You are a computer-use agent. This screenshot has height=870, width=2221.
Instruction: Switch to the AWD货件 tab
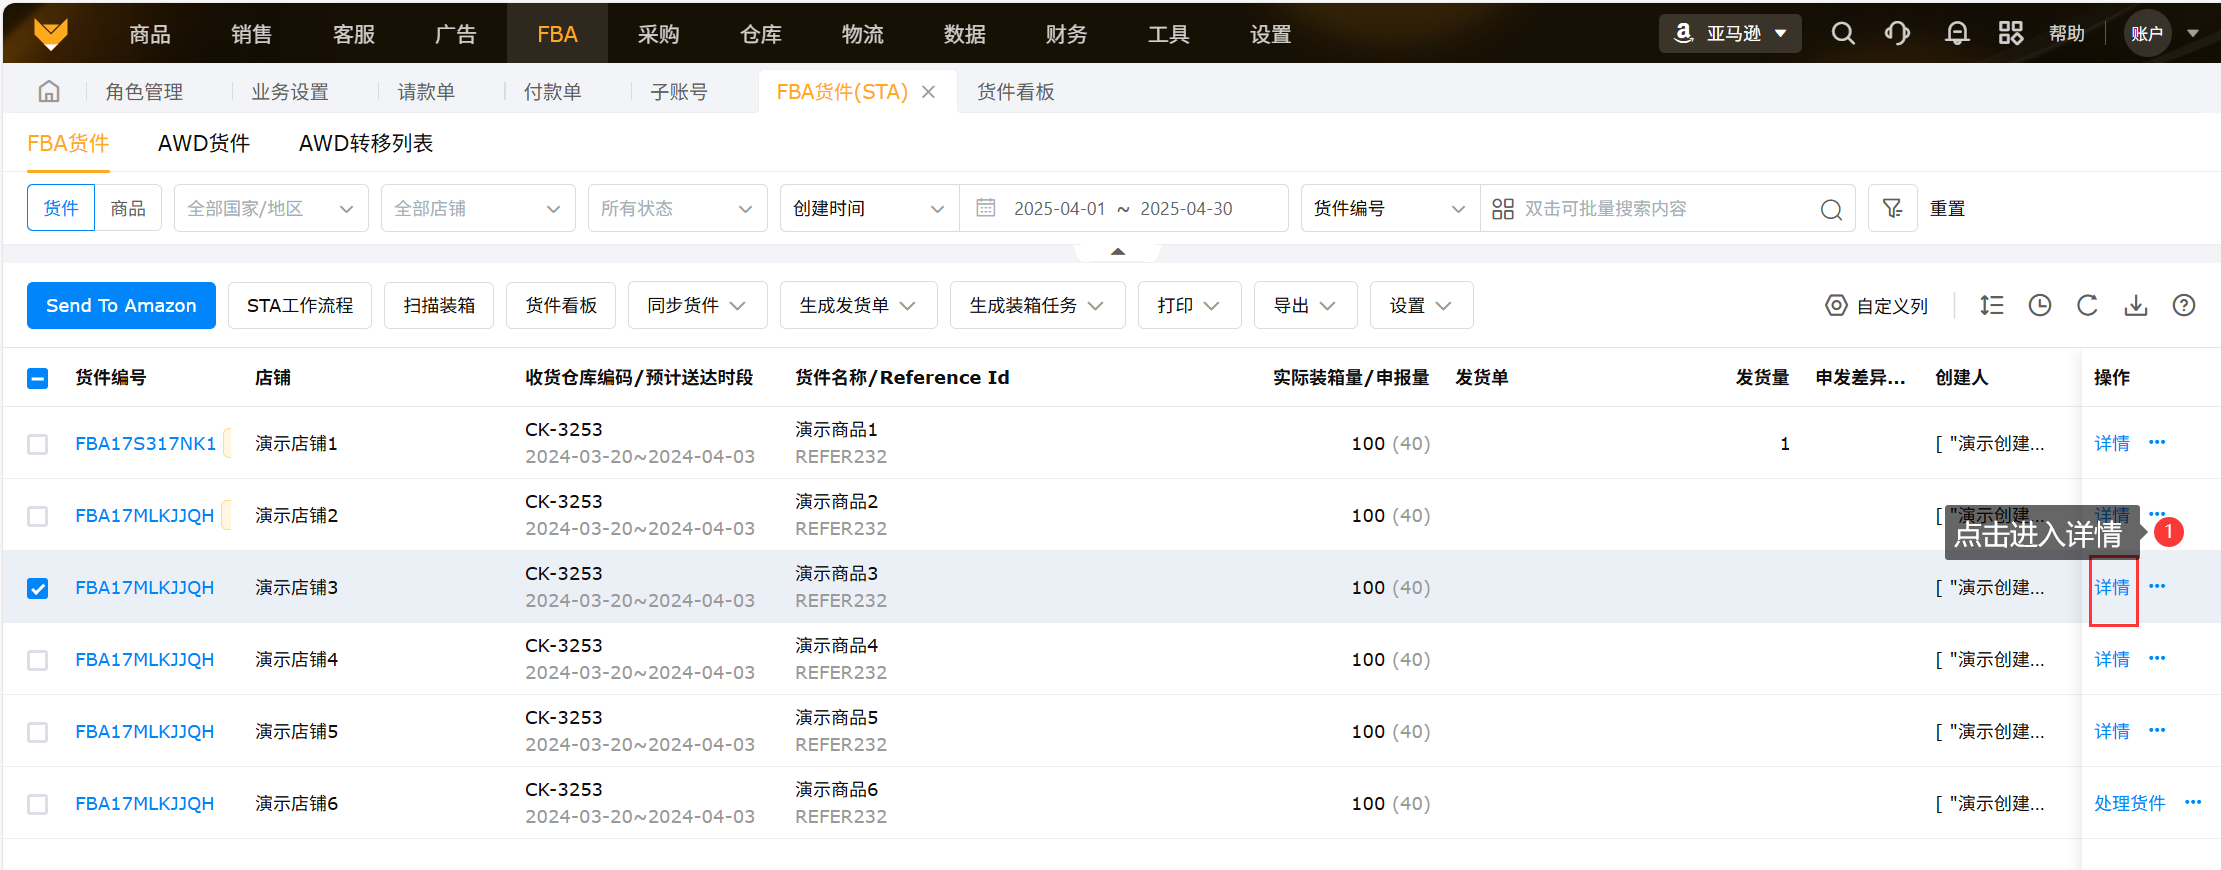pos(204,143)
